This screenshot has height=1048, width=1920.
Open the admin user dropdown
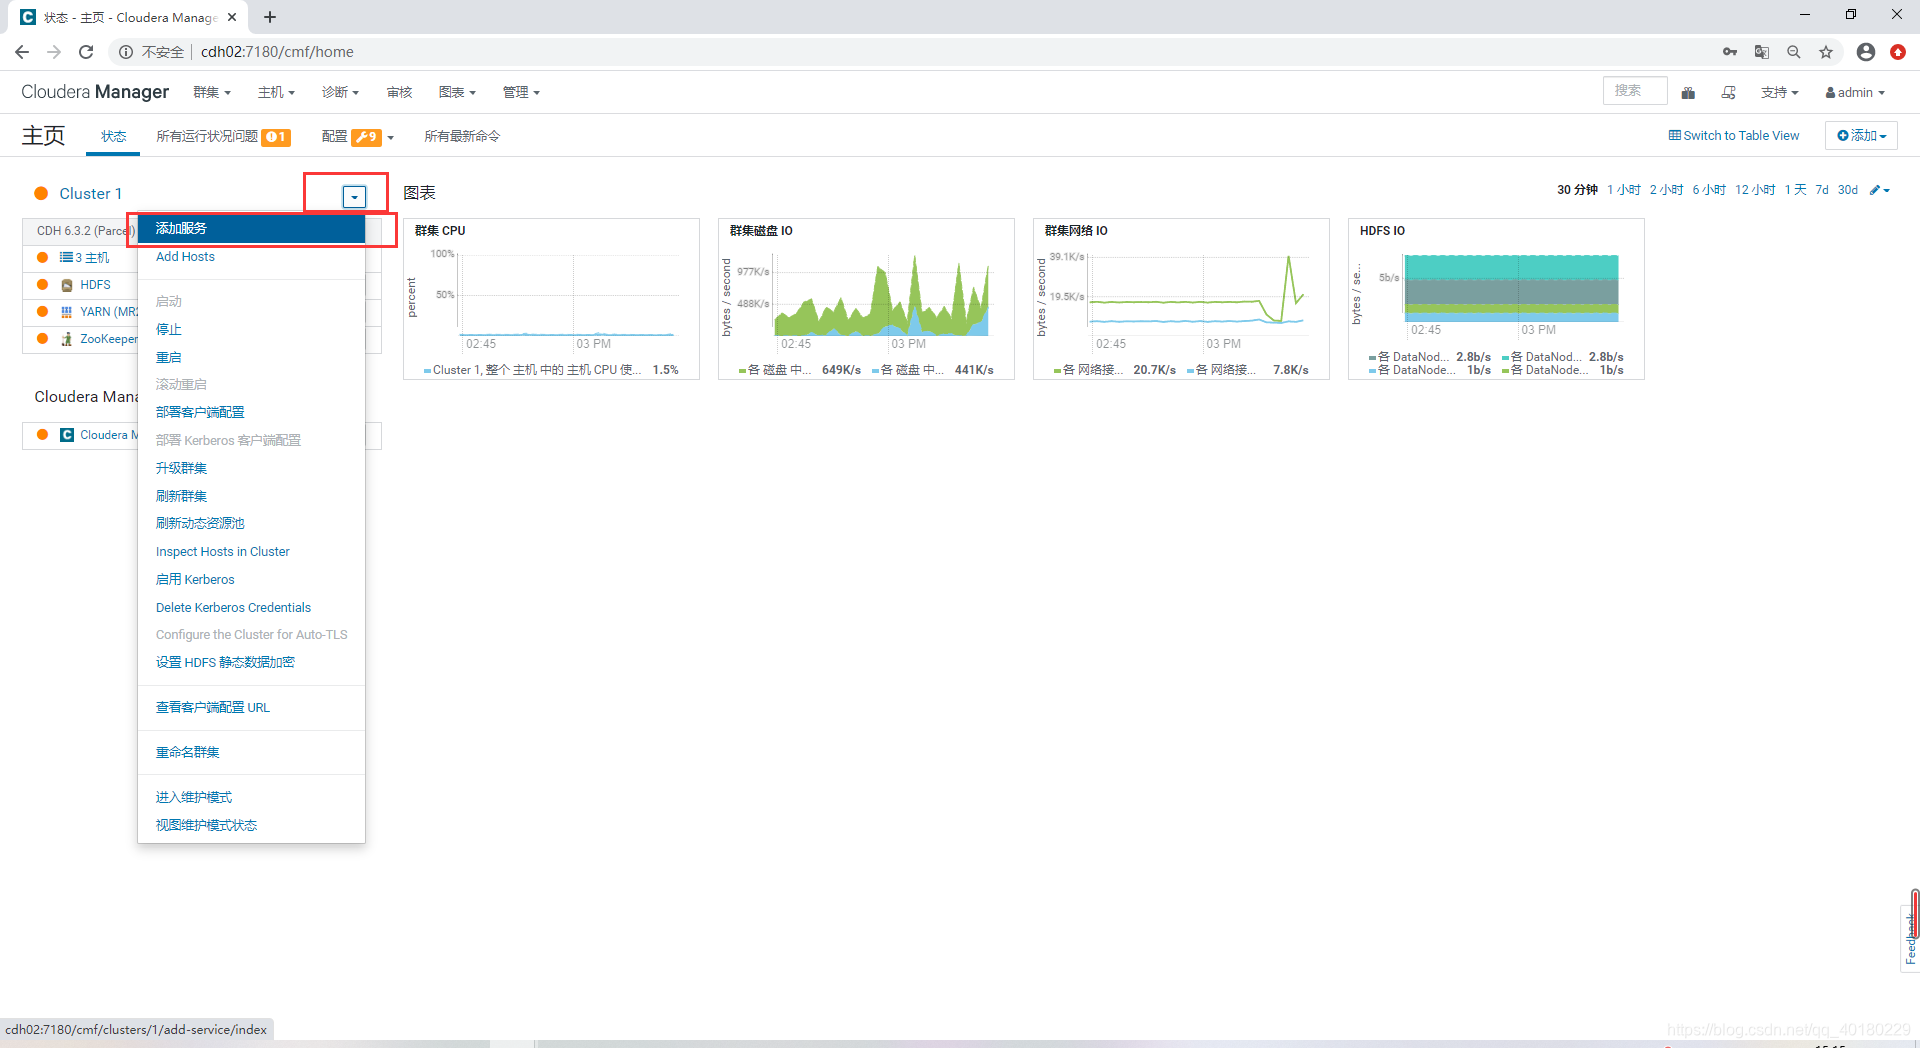[x=1855, y=92]
